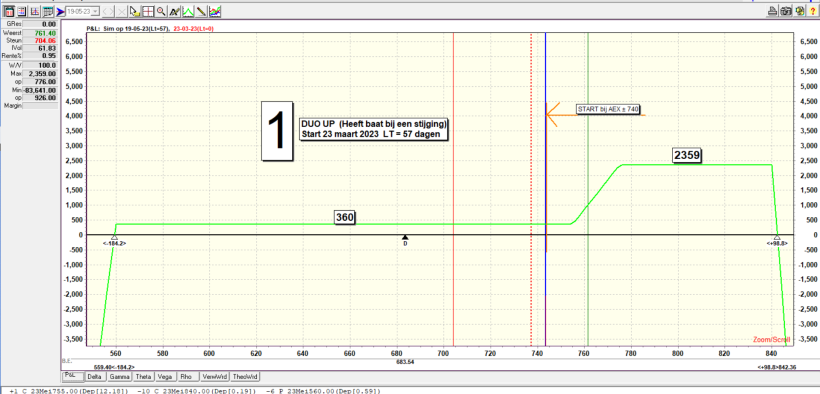Click the multi-colored line chart icon
Viewport: 820px width, 394px height.
pyautogui.click(x=215, y=11)
